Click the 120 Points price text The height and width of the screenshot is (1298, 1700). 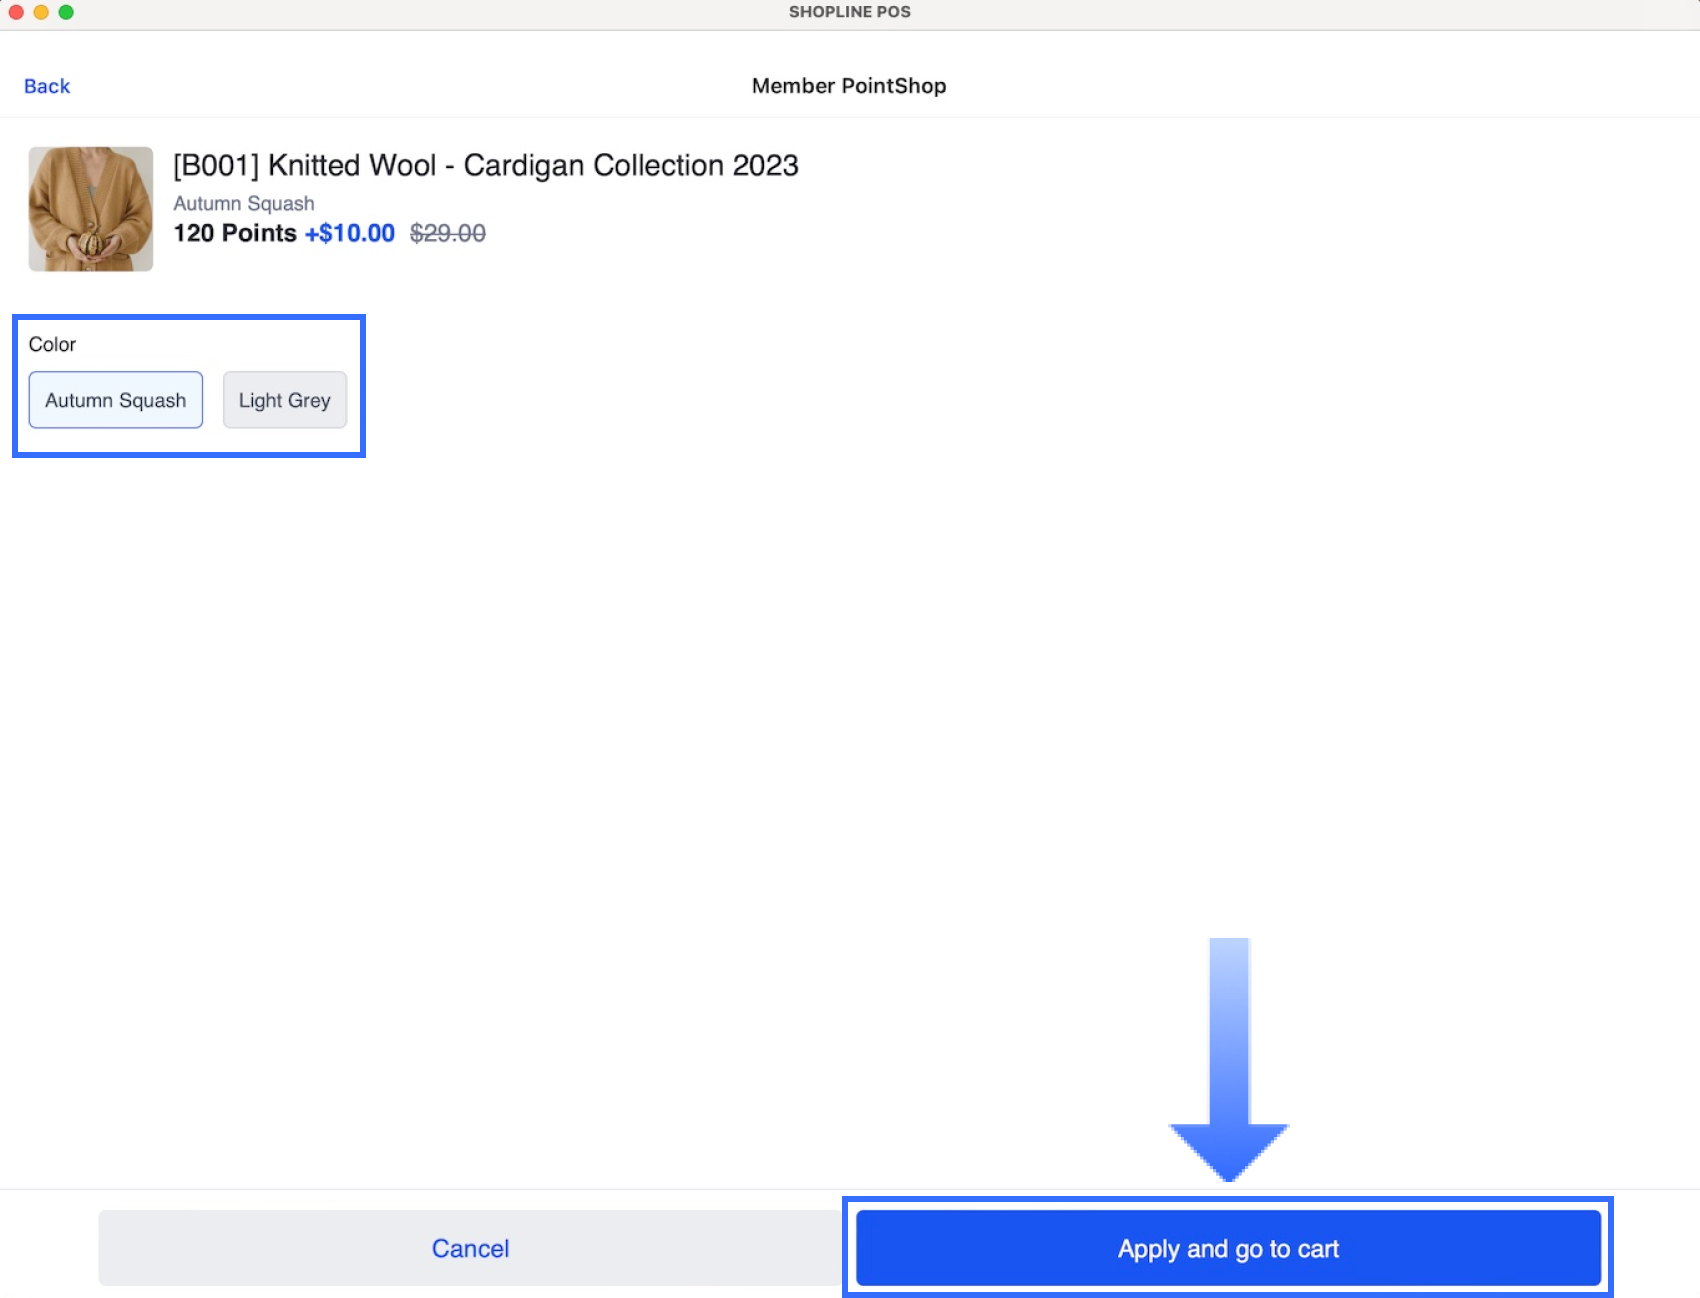point(235,233)
